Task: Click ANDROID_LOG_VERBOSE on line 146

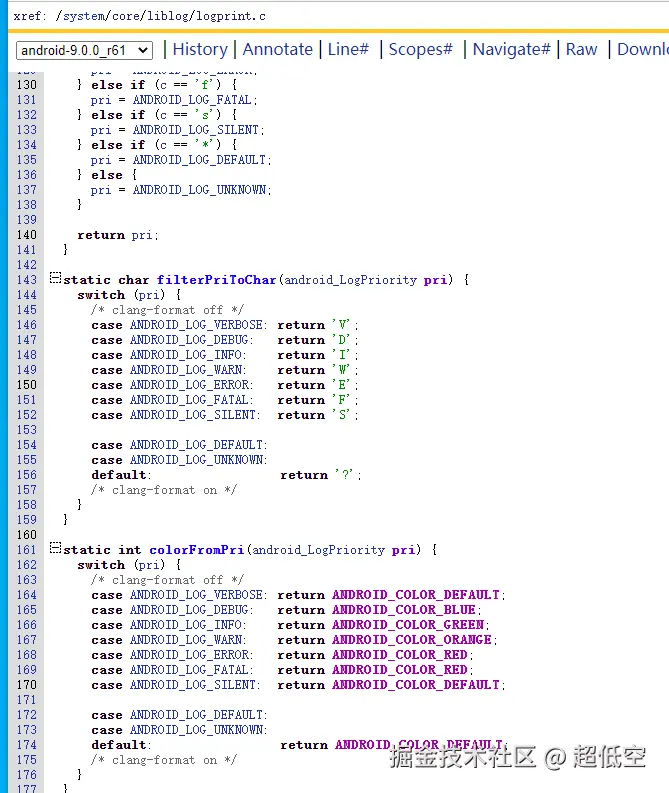Action: pyautogui.click(x=196, y=325)
